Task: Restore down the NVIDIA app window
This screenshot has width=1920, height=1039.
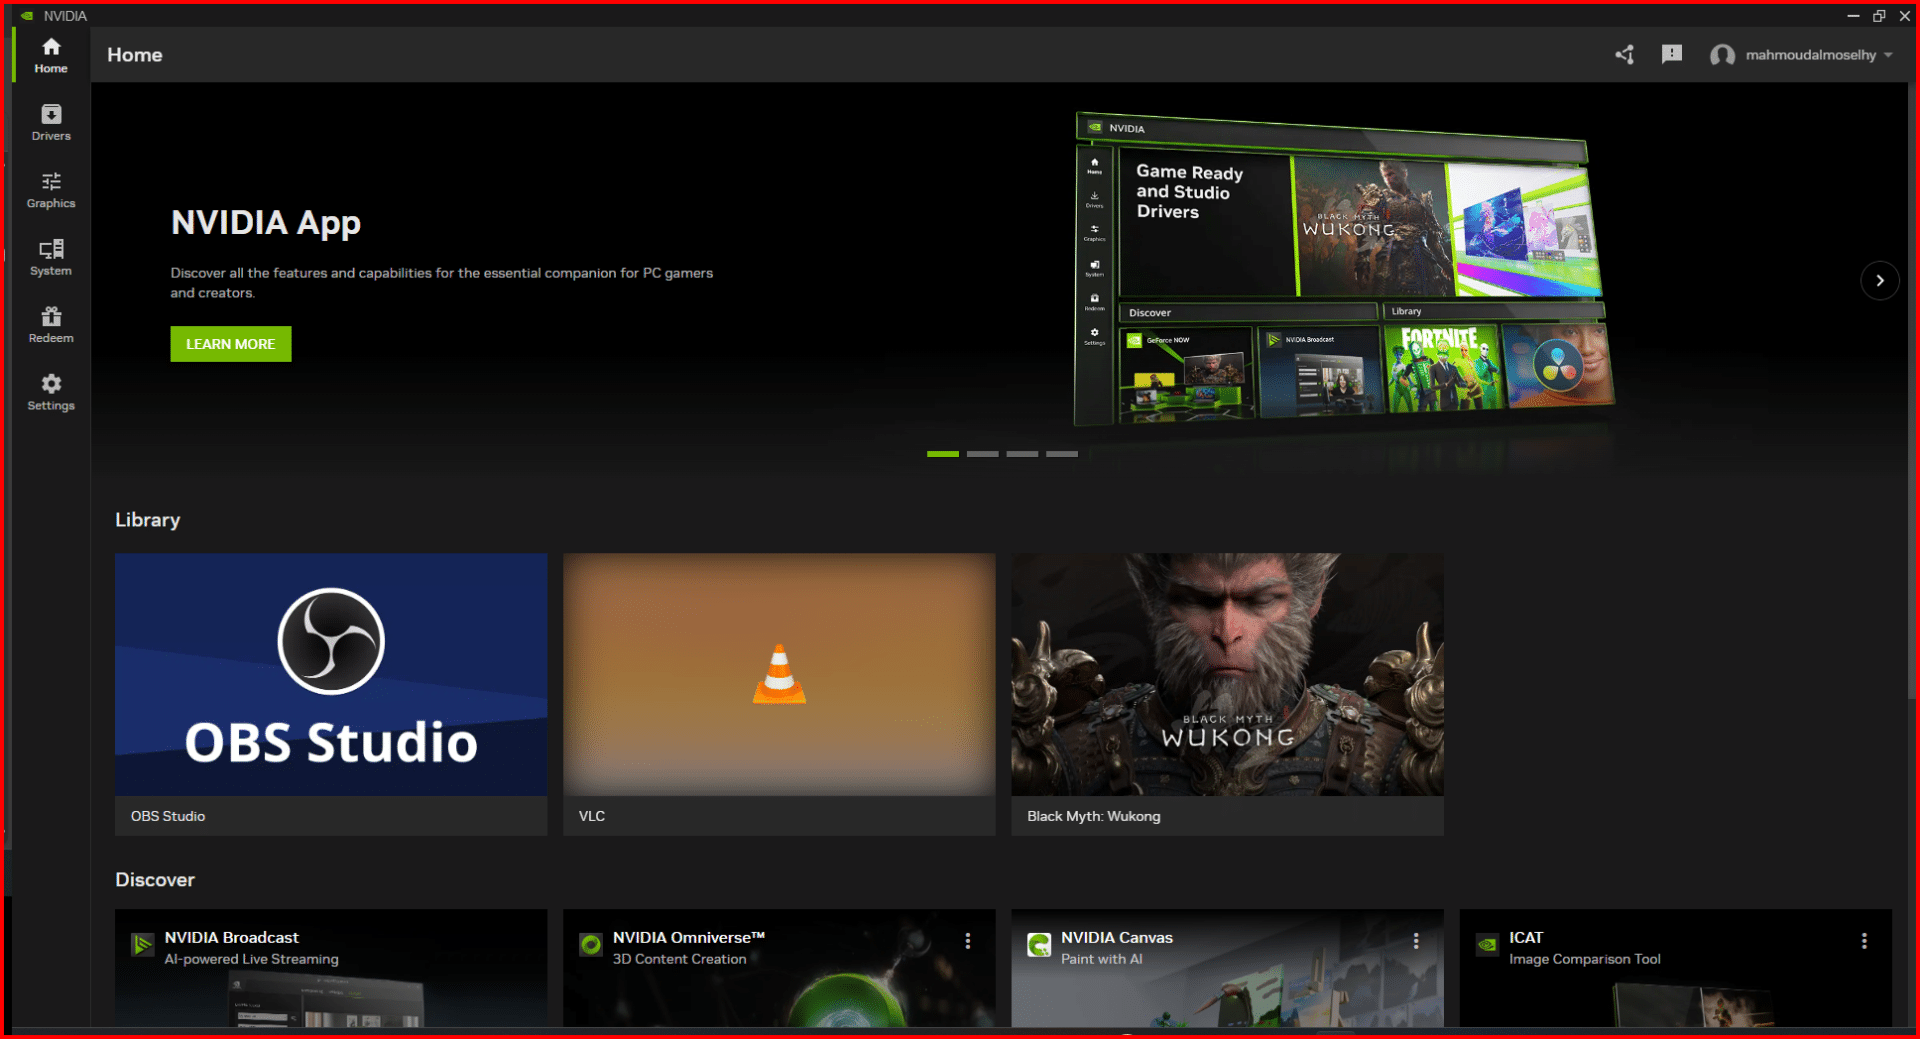Action: [x=1879, y=16]
